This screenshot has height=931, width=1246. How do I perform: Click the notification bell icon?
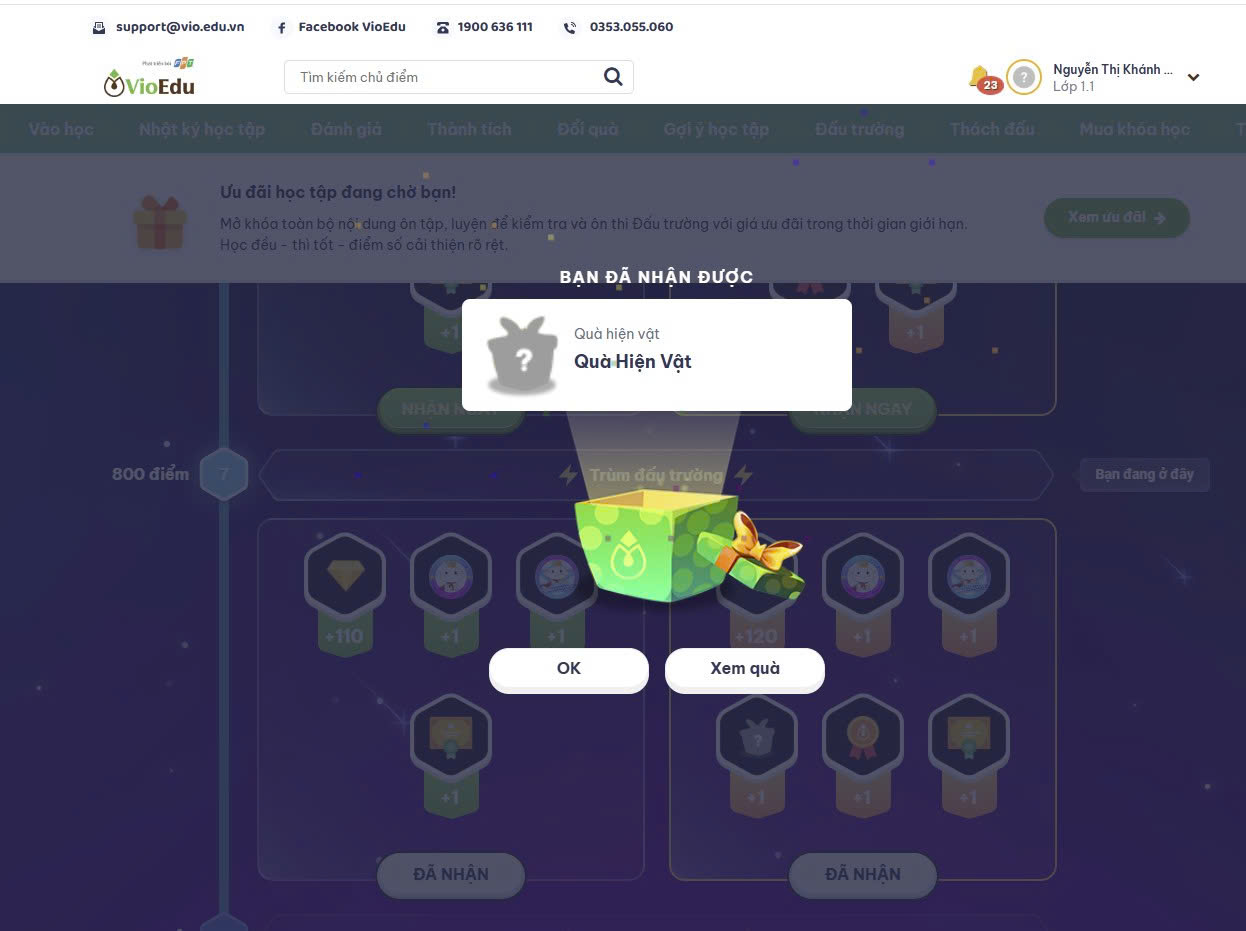[981, 77]
